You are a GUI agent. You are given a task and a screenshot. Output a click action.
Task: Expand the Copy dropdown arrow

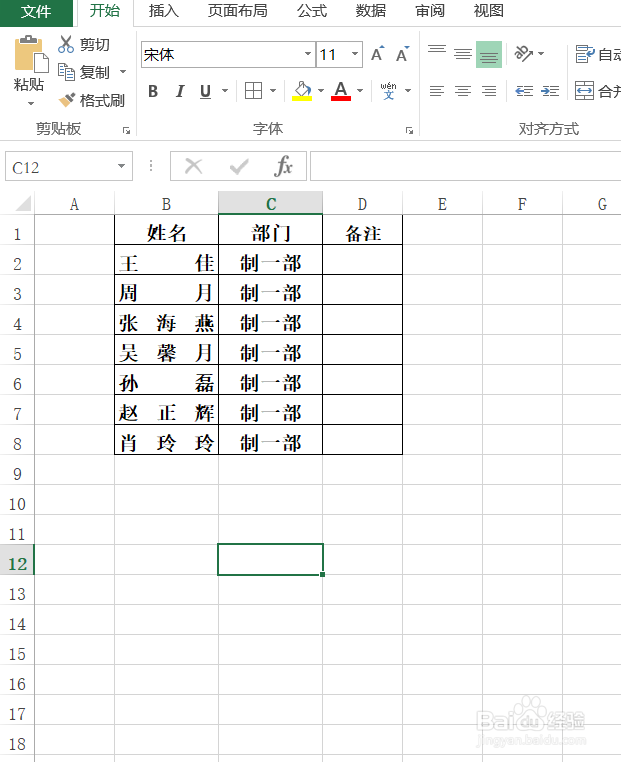[x=123, y=72]
